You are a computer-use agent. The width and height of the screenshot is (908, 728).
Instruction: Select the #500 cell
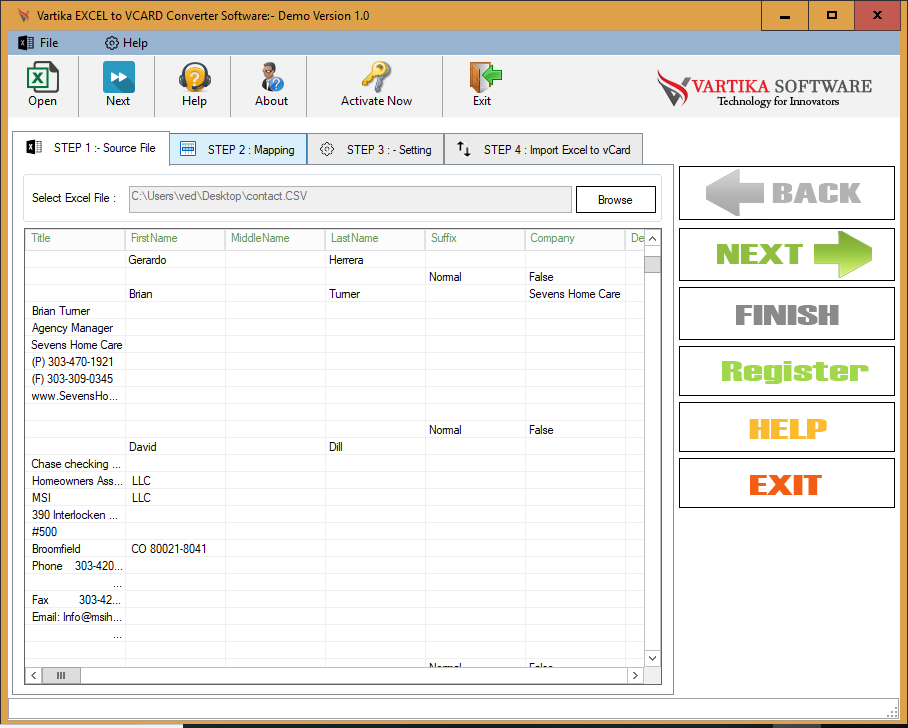[75, 532]
